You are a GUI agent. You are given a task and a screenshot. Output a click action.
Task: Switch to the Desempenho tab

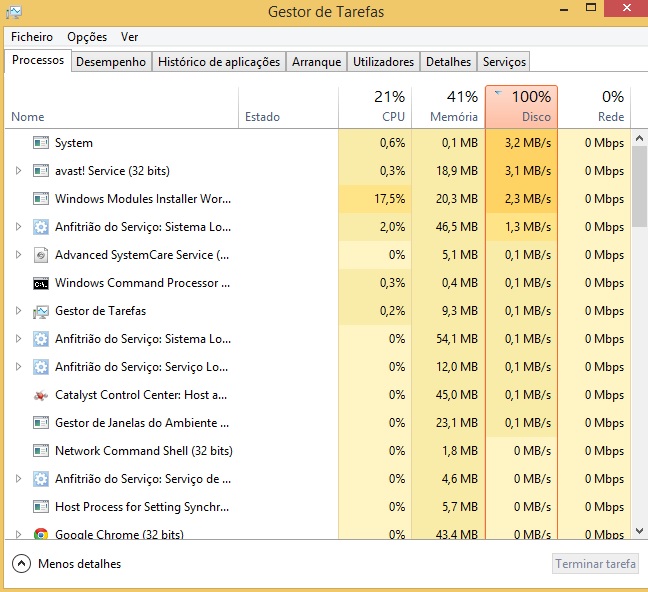(111, 62)
